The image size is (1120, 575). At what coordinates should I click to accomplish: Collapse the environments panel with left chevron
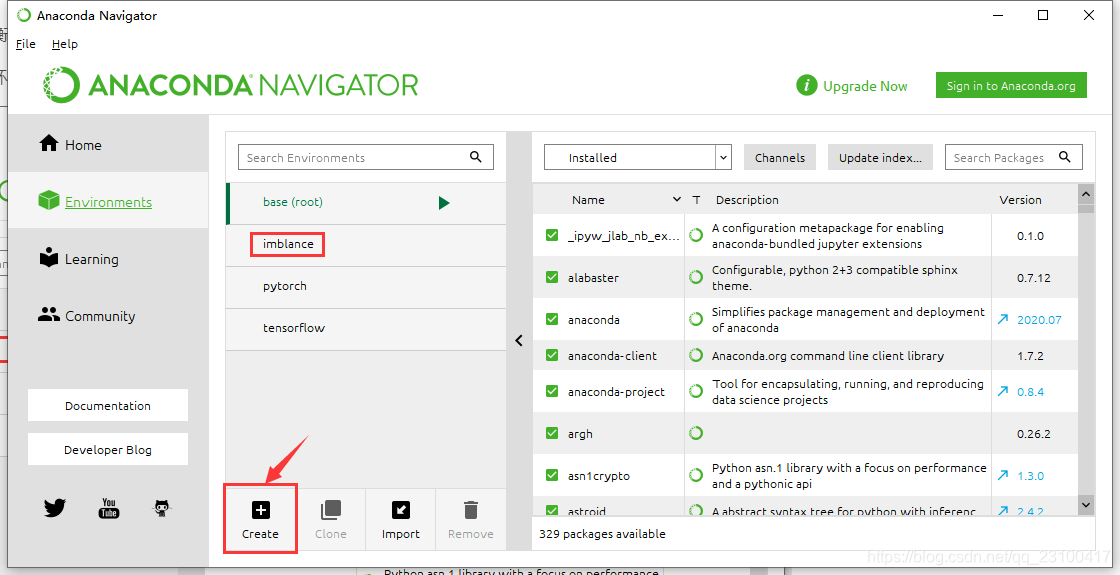519,341
